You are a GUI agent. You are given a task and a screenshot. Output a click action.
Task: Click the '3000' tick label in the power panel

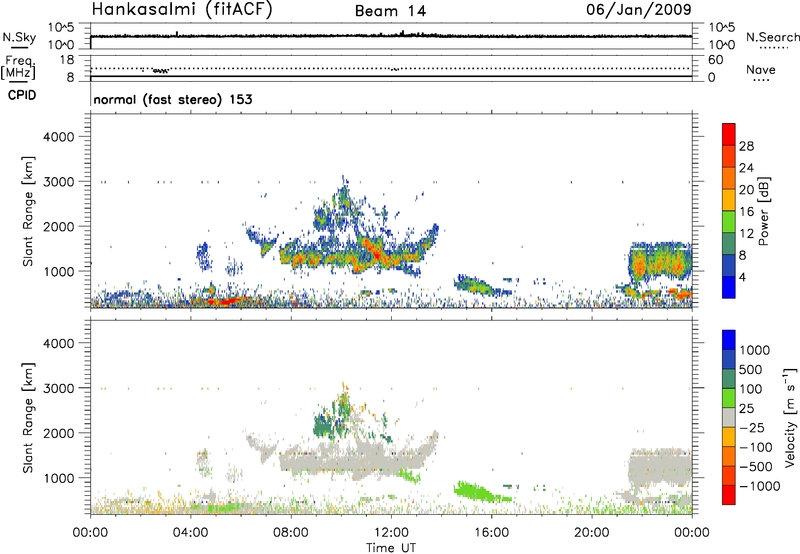[x=59, y=182]
